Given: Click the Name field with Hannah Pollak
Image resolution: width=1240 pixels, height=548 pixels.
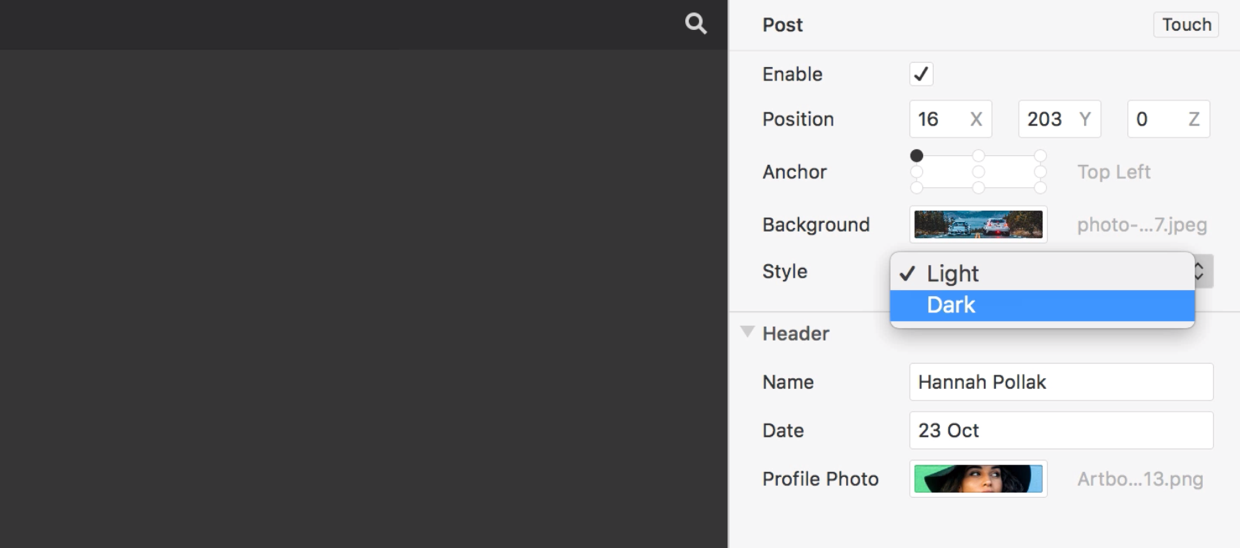Looking at the screenshot, I should (1061, 382).
